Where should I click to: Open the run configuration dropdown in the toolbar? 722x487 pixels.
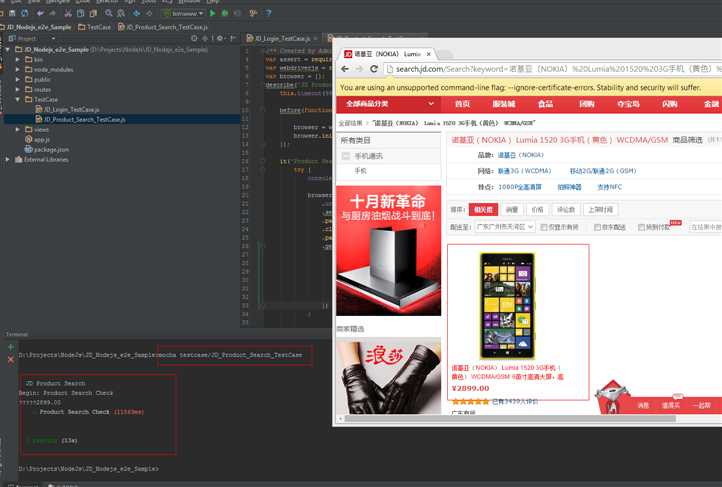pos(183,13)
